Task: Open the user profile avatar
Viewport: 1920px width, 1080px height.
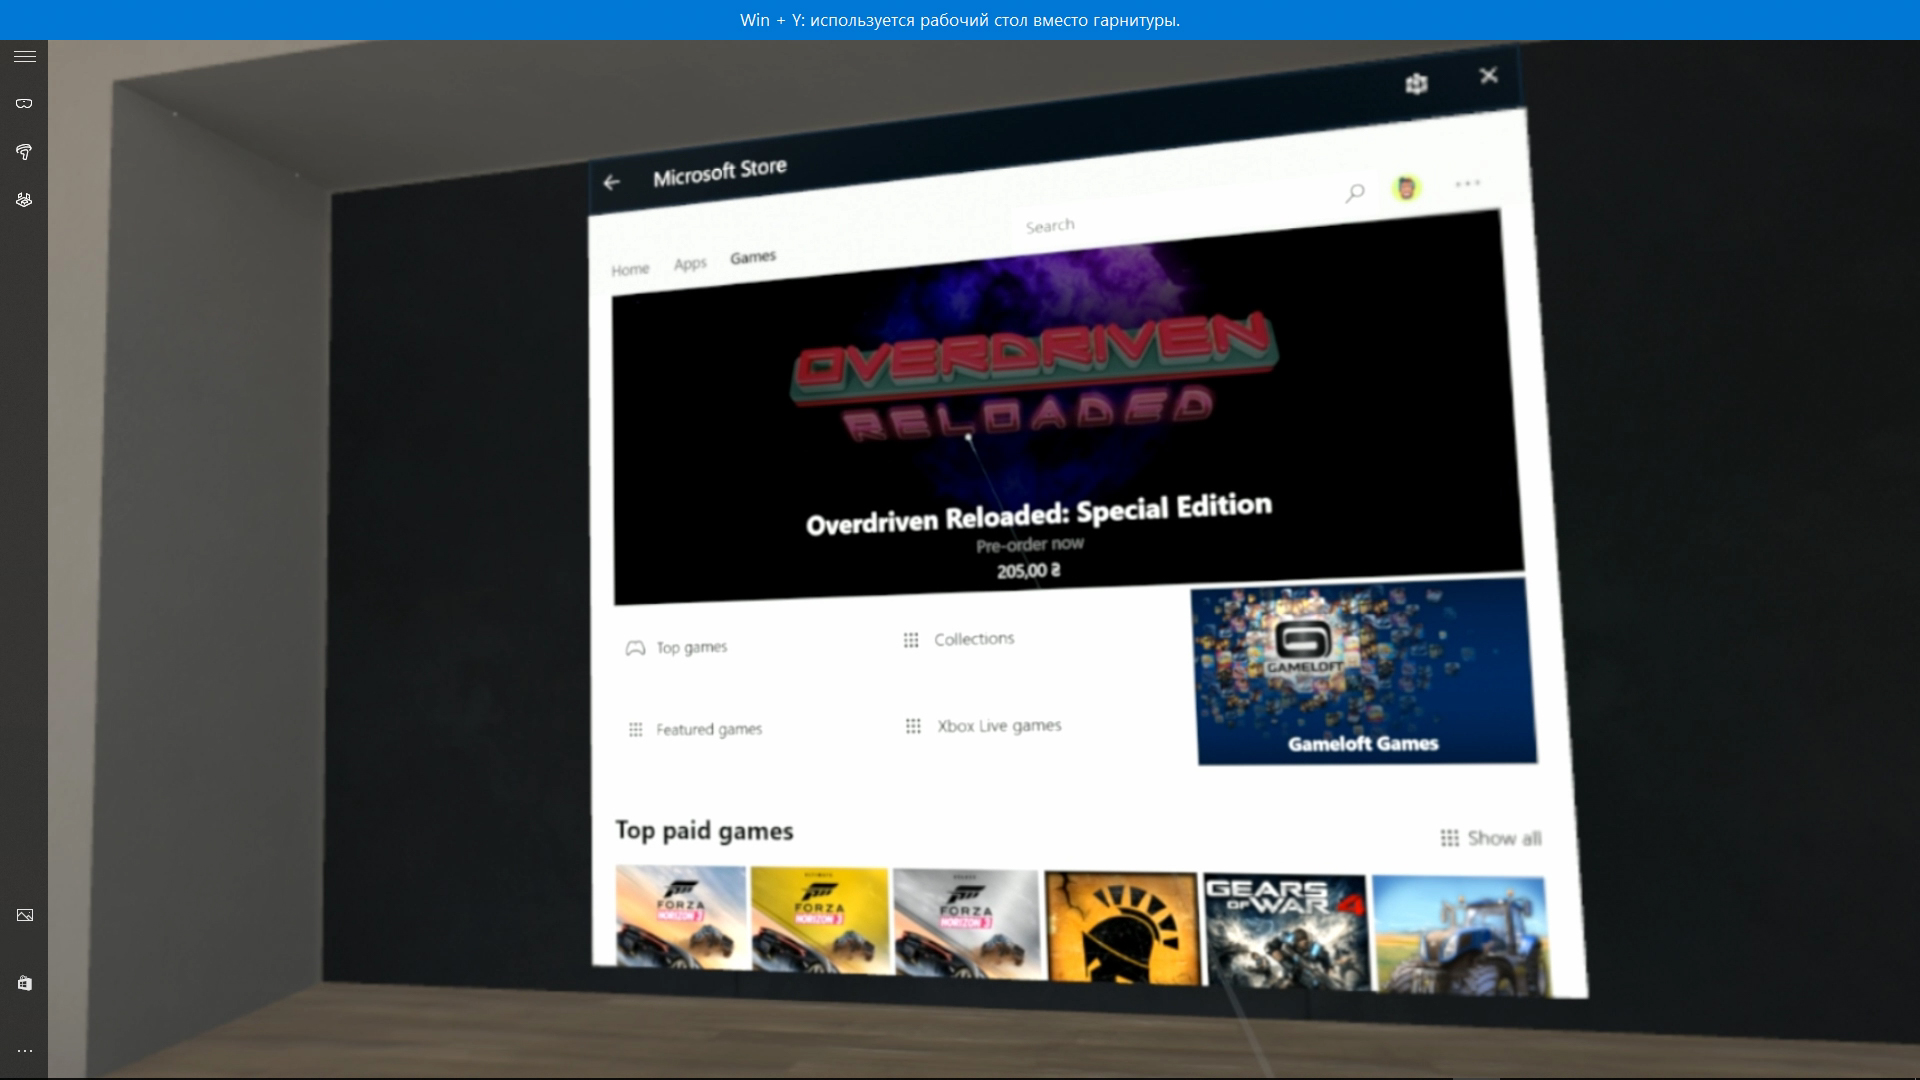Action: [x=1406, y=188]
